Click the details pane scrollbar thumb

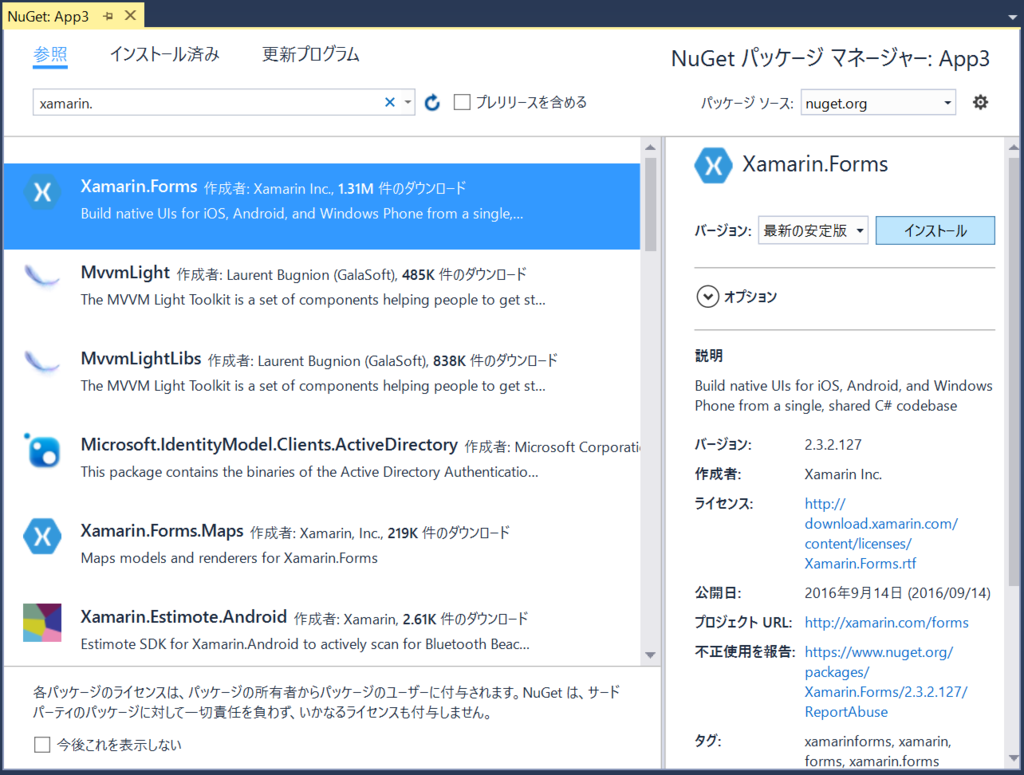click(x=1014, y=372)
